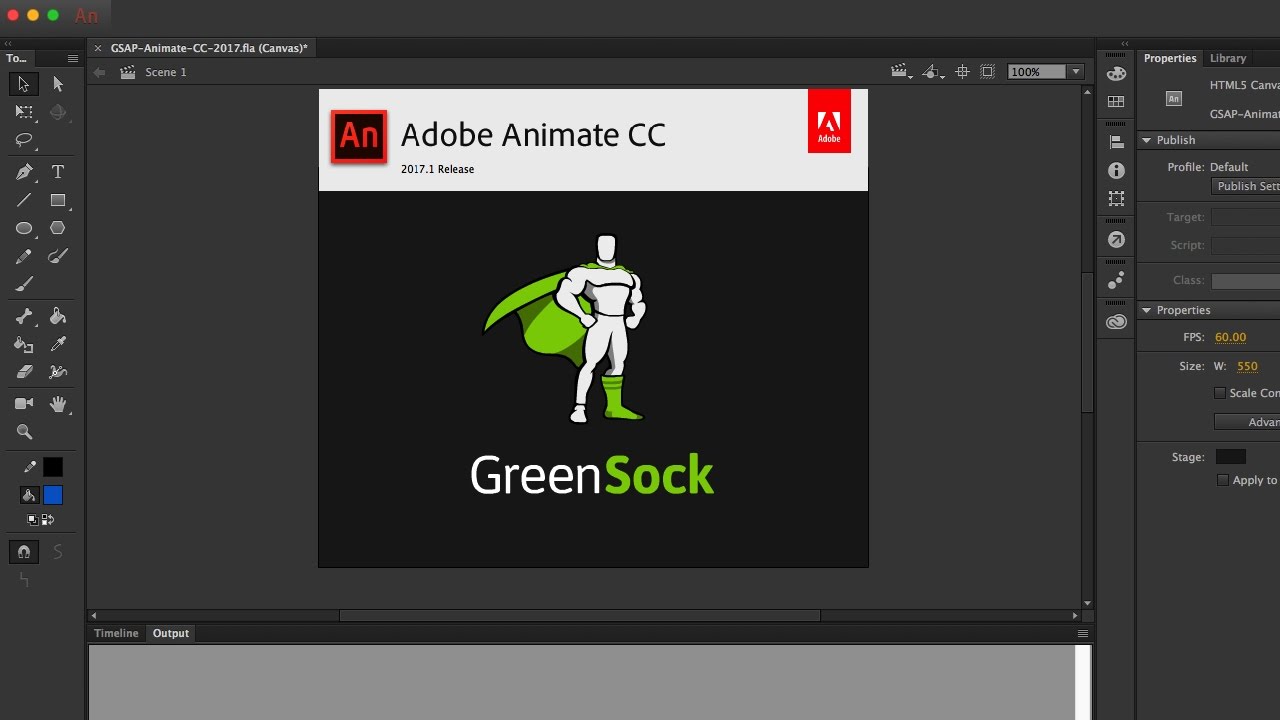Collapse the Publish section triangle

pyautogui.click(x=1147, y=140)
